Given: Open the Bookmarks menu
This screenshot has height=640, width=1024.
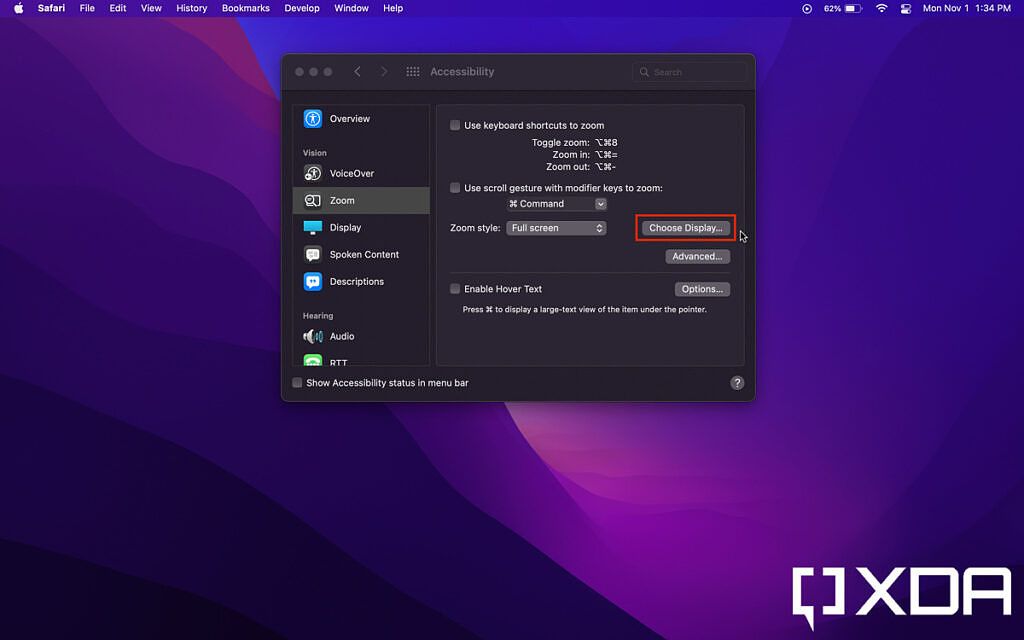Looking at the screenshot, I should point(245,8).
